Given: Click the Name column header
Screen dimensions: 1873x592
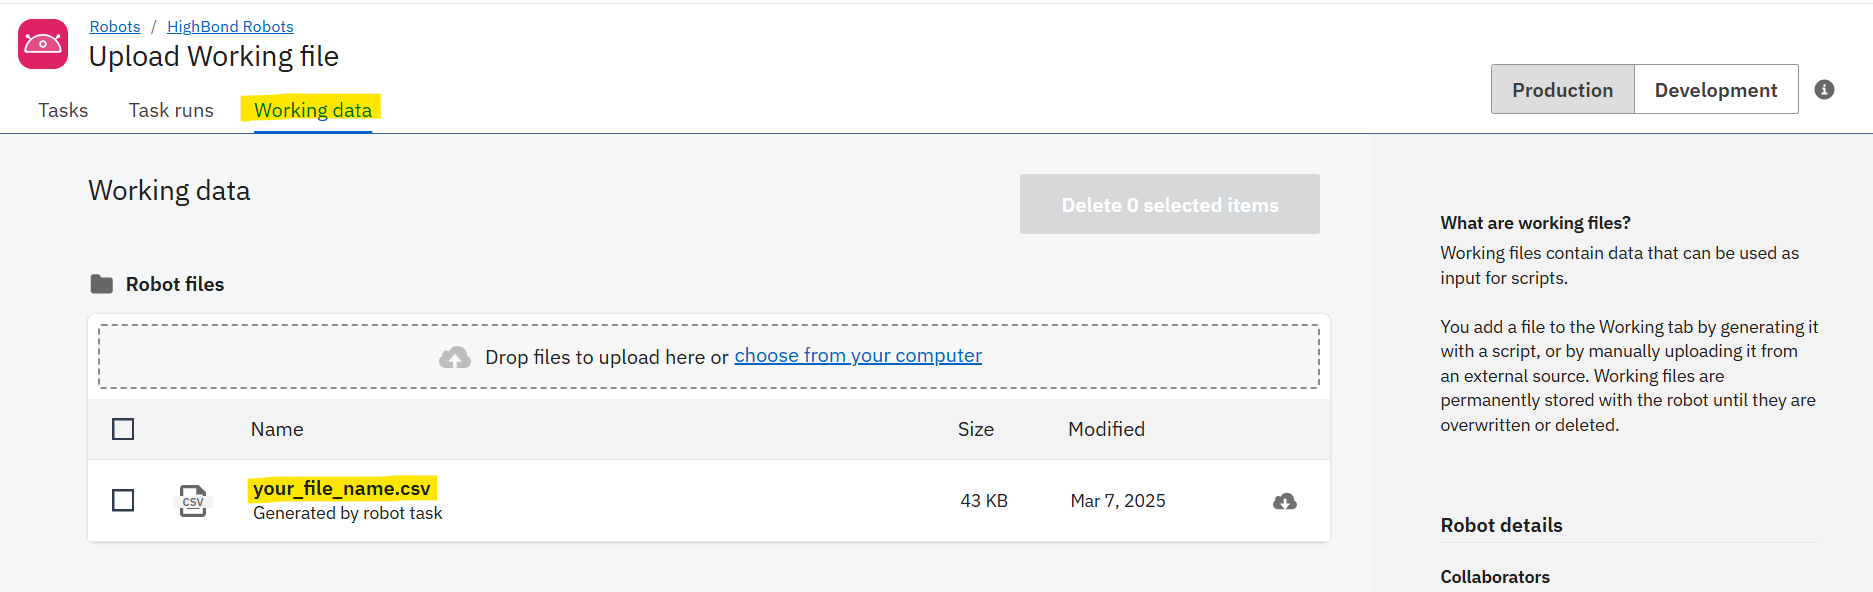Looking at the screenshot, I should coord(277,429).
